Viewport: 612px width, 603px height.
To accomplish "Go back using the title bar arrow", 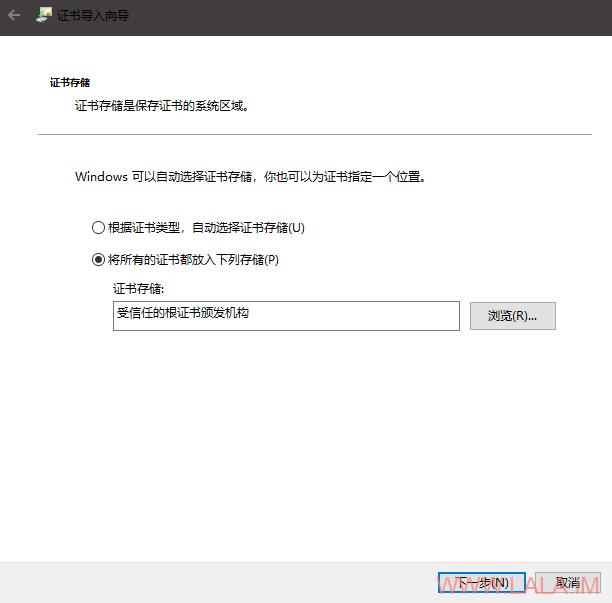I will [14, 16].
